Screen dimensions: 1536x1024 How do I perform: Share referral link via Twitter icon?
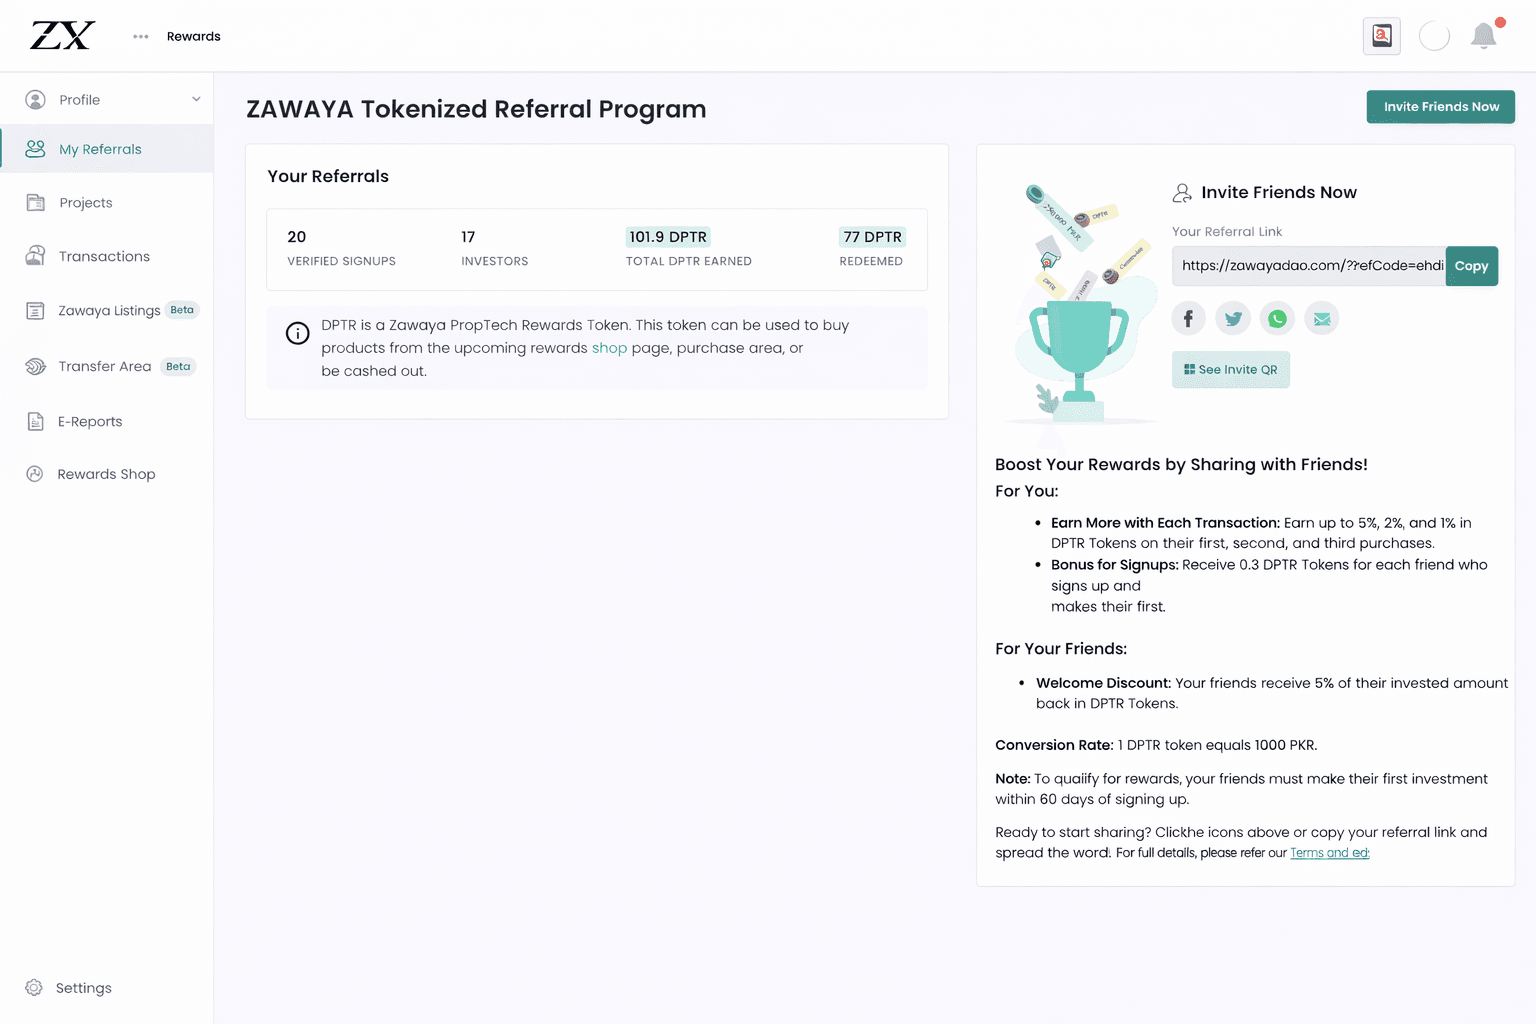point(1233,319)
